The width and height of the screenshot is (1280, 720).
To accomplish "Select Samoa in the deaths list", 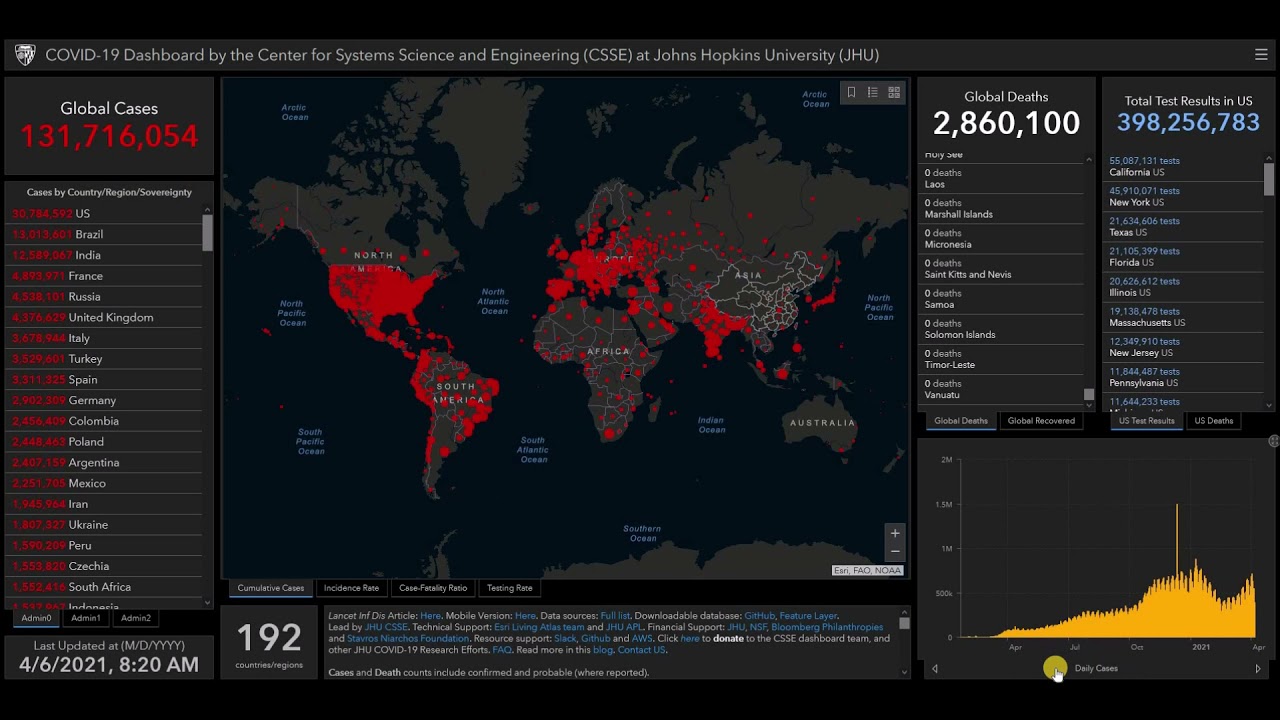I will click(x=1002, y=298).
